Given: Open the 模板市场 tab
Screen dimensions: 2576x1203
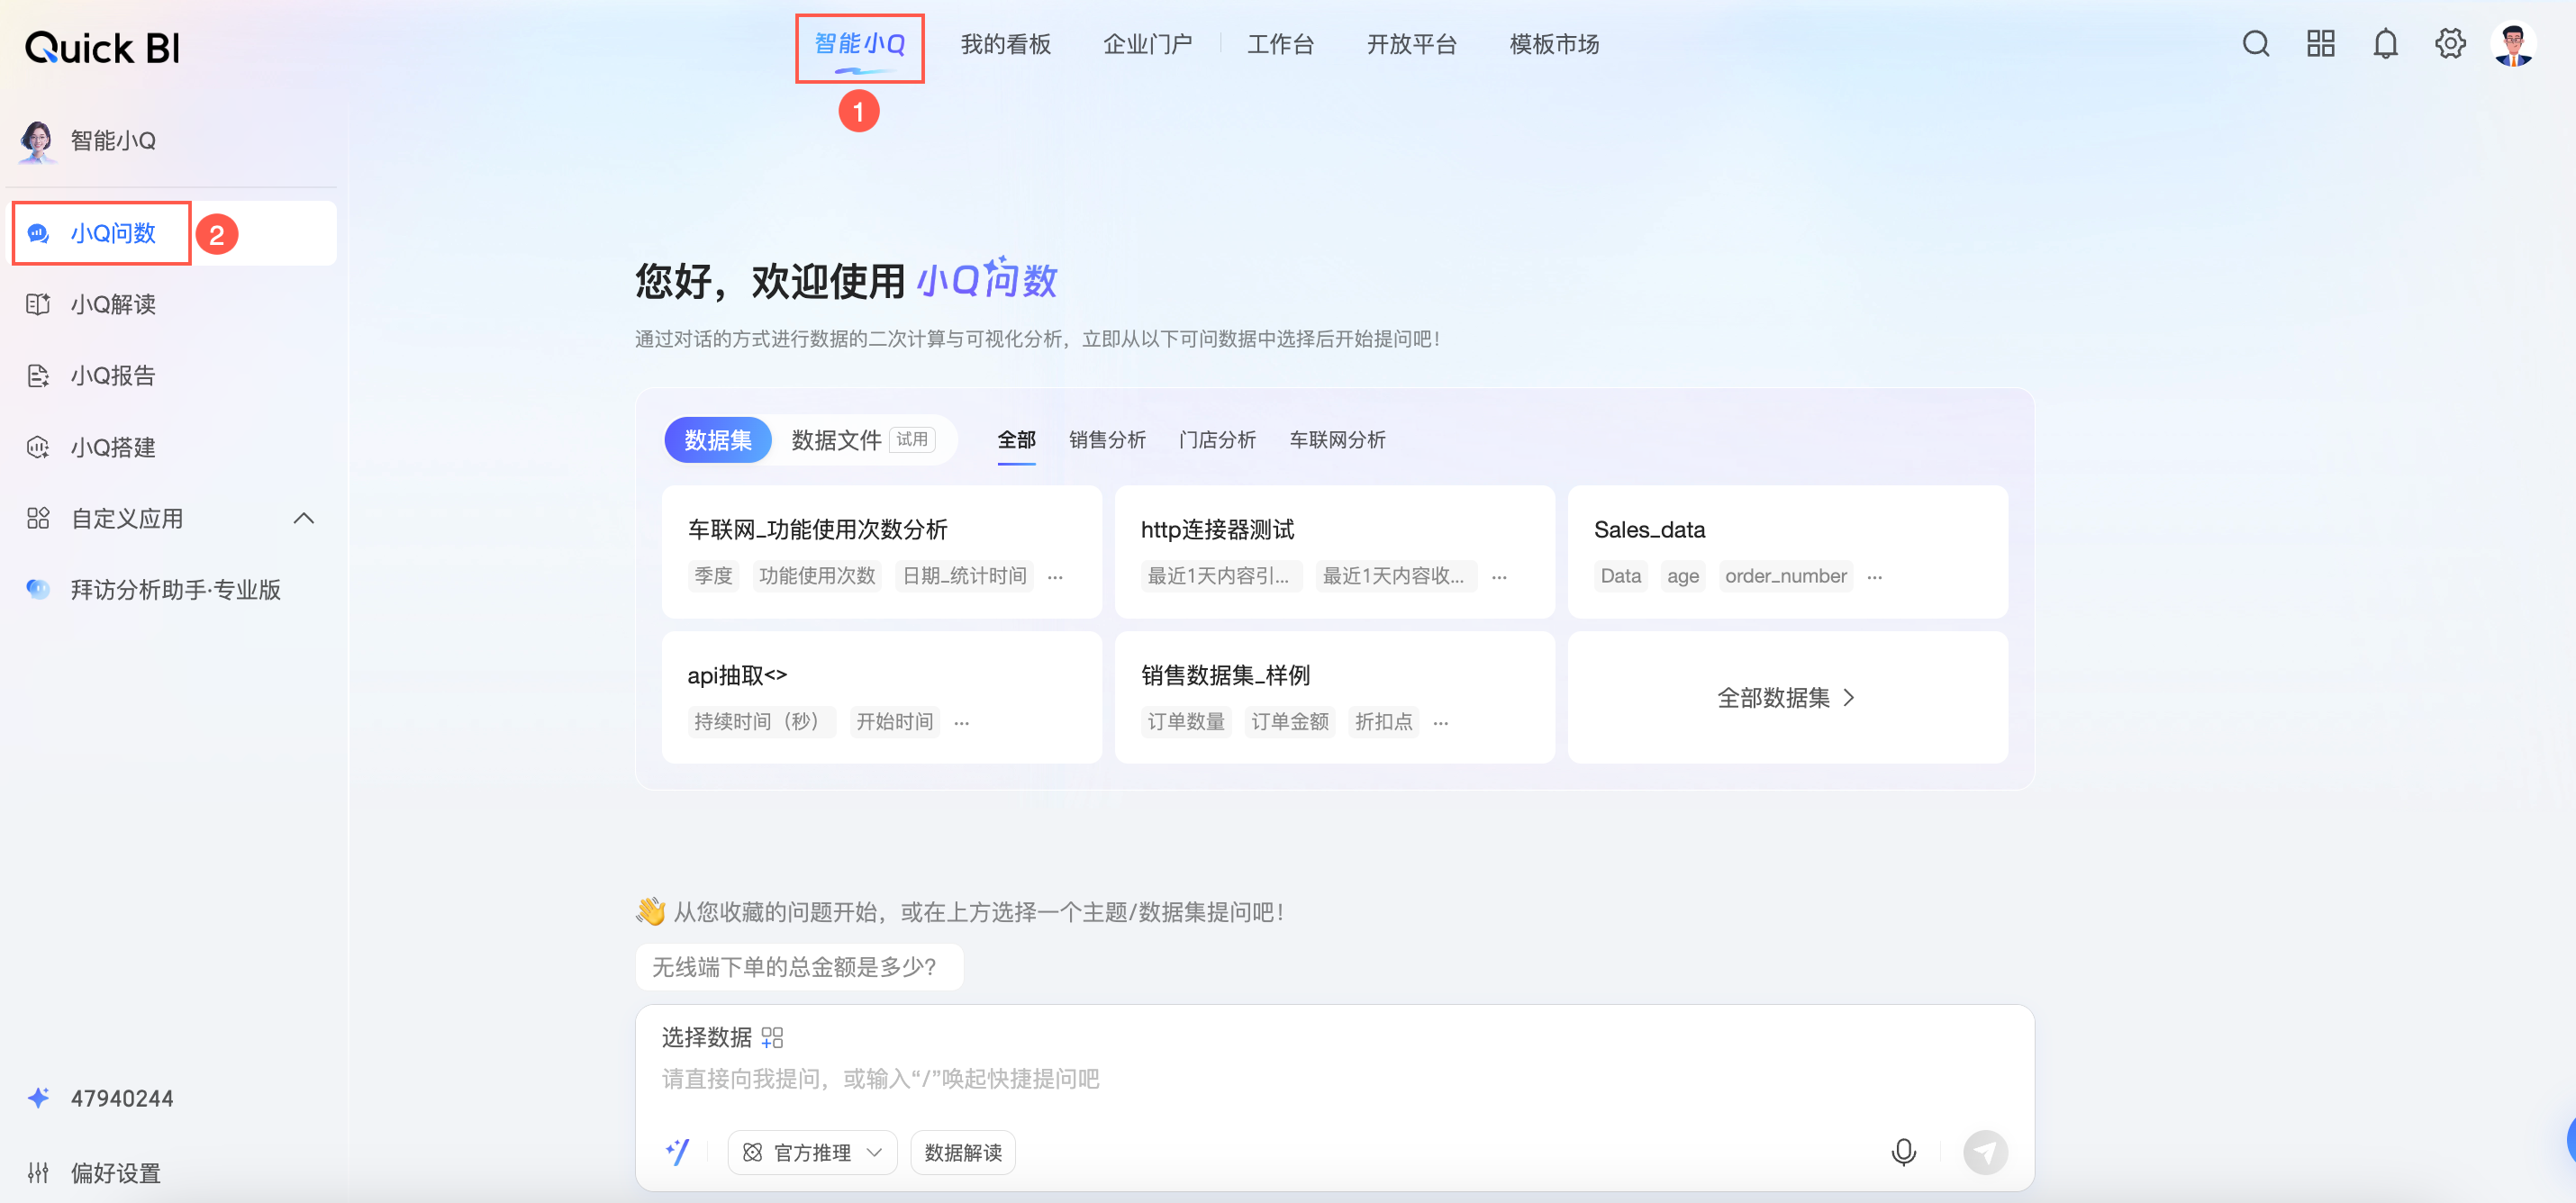Looking at the screenshot, I should tap(1554, 44).
